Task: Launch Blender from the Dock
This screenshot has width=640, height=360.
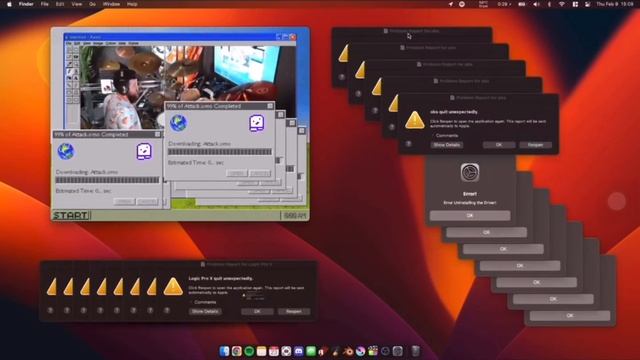Action: tap(348, 351)
